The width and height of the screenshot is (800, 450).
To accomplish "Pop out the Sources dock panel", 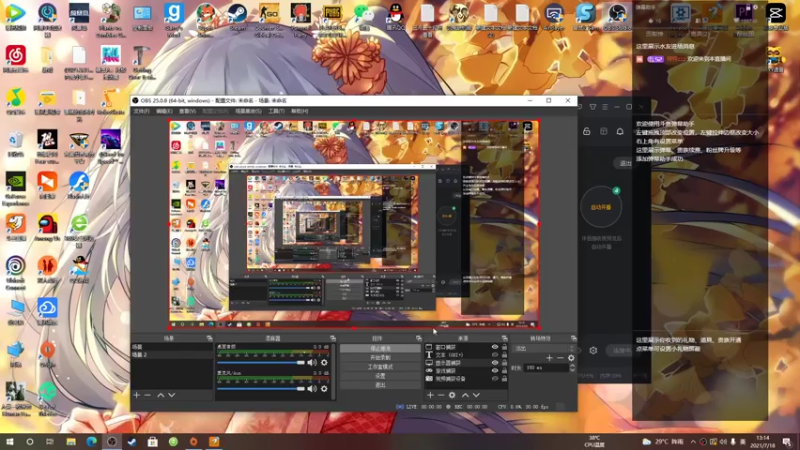I will [504, 338].
